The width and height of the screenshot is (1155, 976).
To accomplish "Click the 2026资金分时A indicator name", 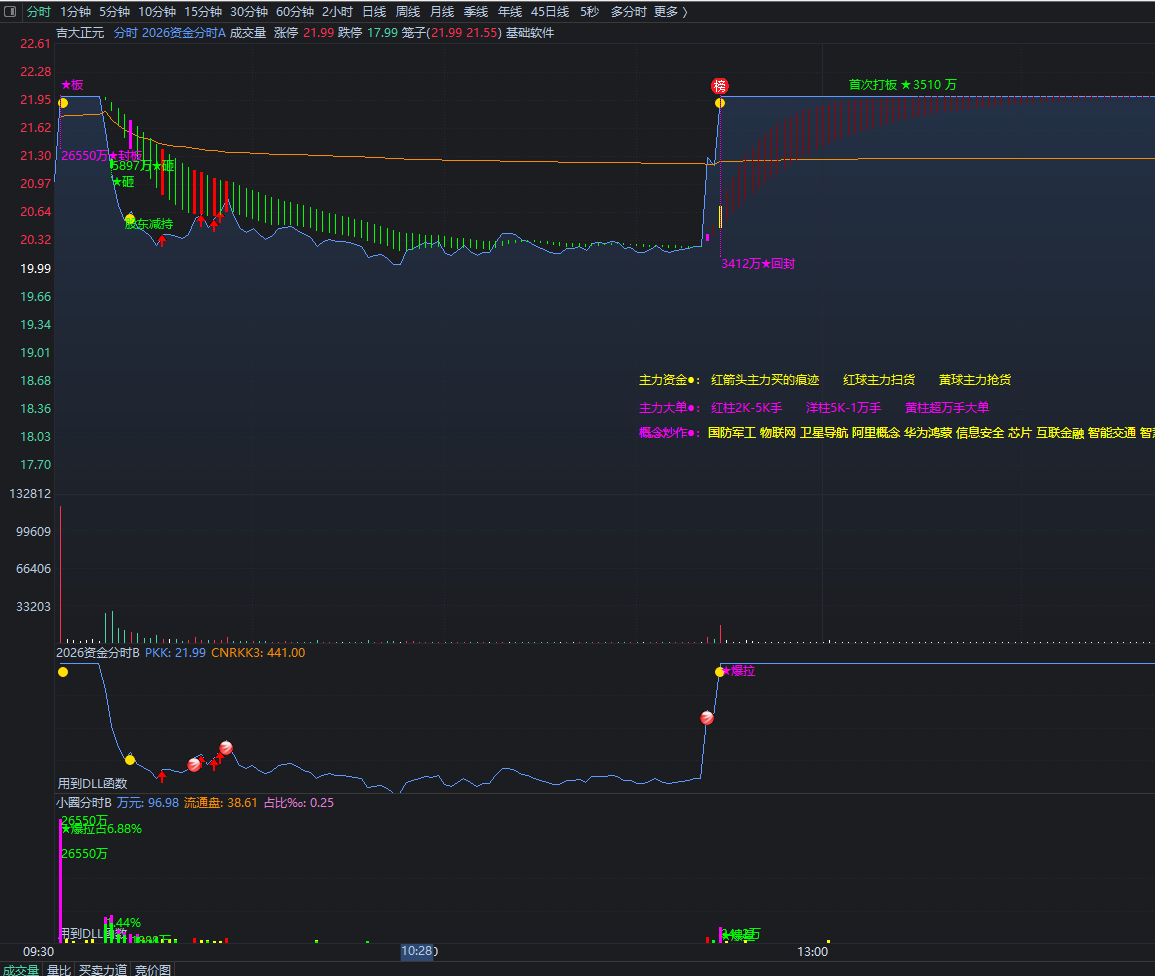I will [183, 33].
